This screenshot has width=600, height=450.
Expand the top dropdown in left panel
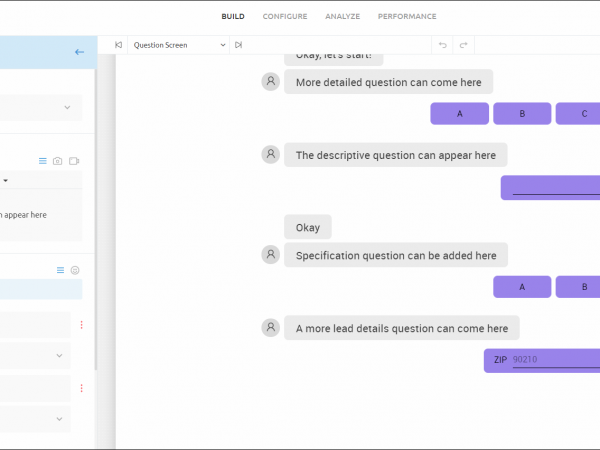67,107
